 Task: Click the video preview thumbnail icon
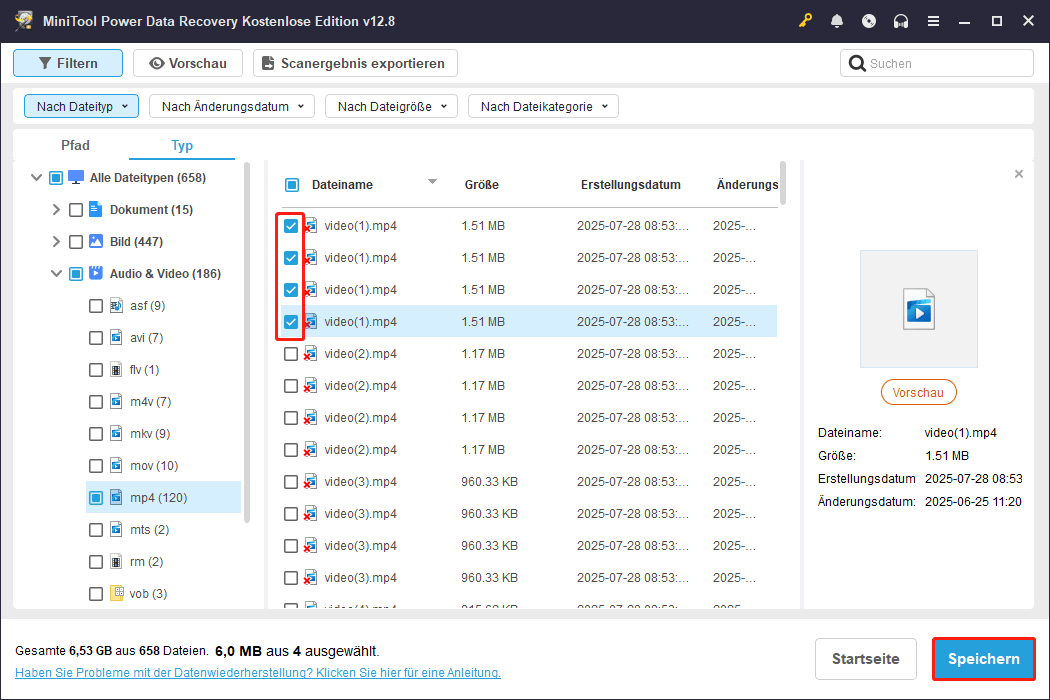(918, 309)
